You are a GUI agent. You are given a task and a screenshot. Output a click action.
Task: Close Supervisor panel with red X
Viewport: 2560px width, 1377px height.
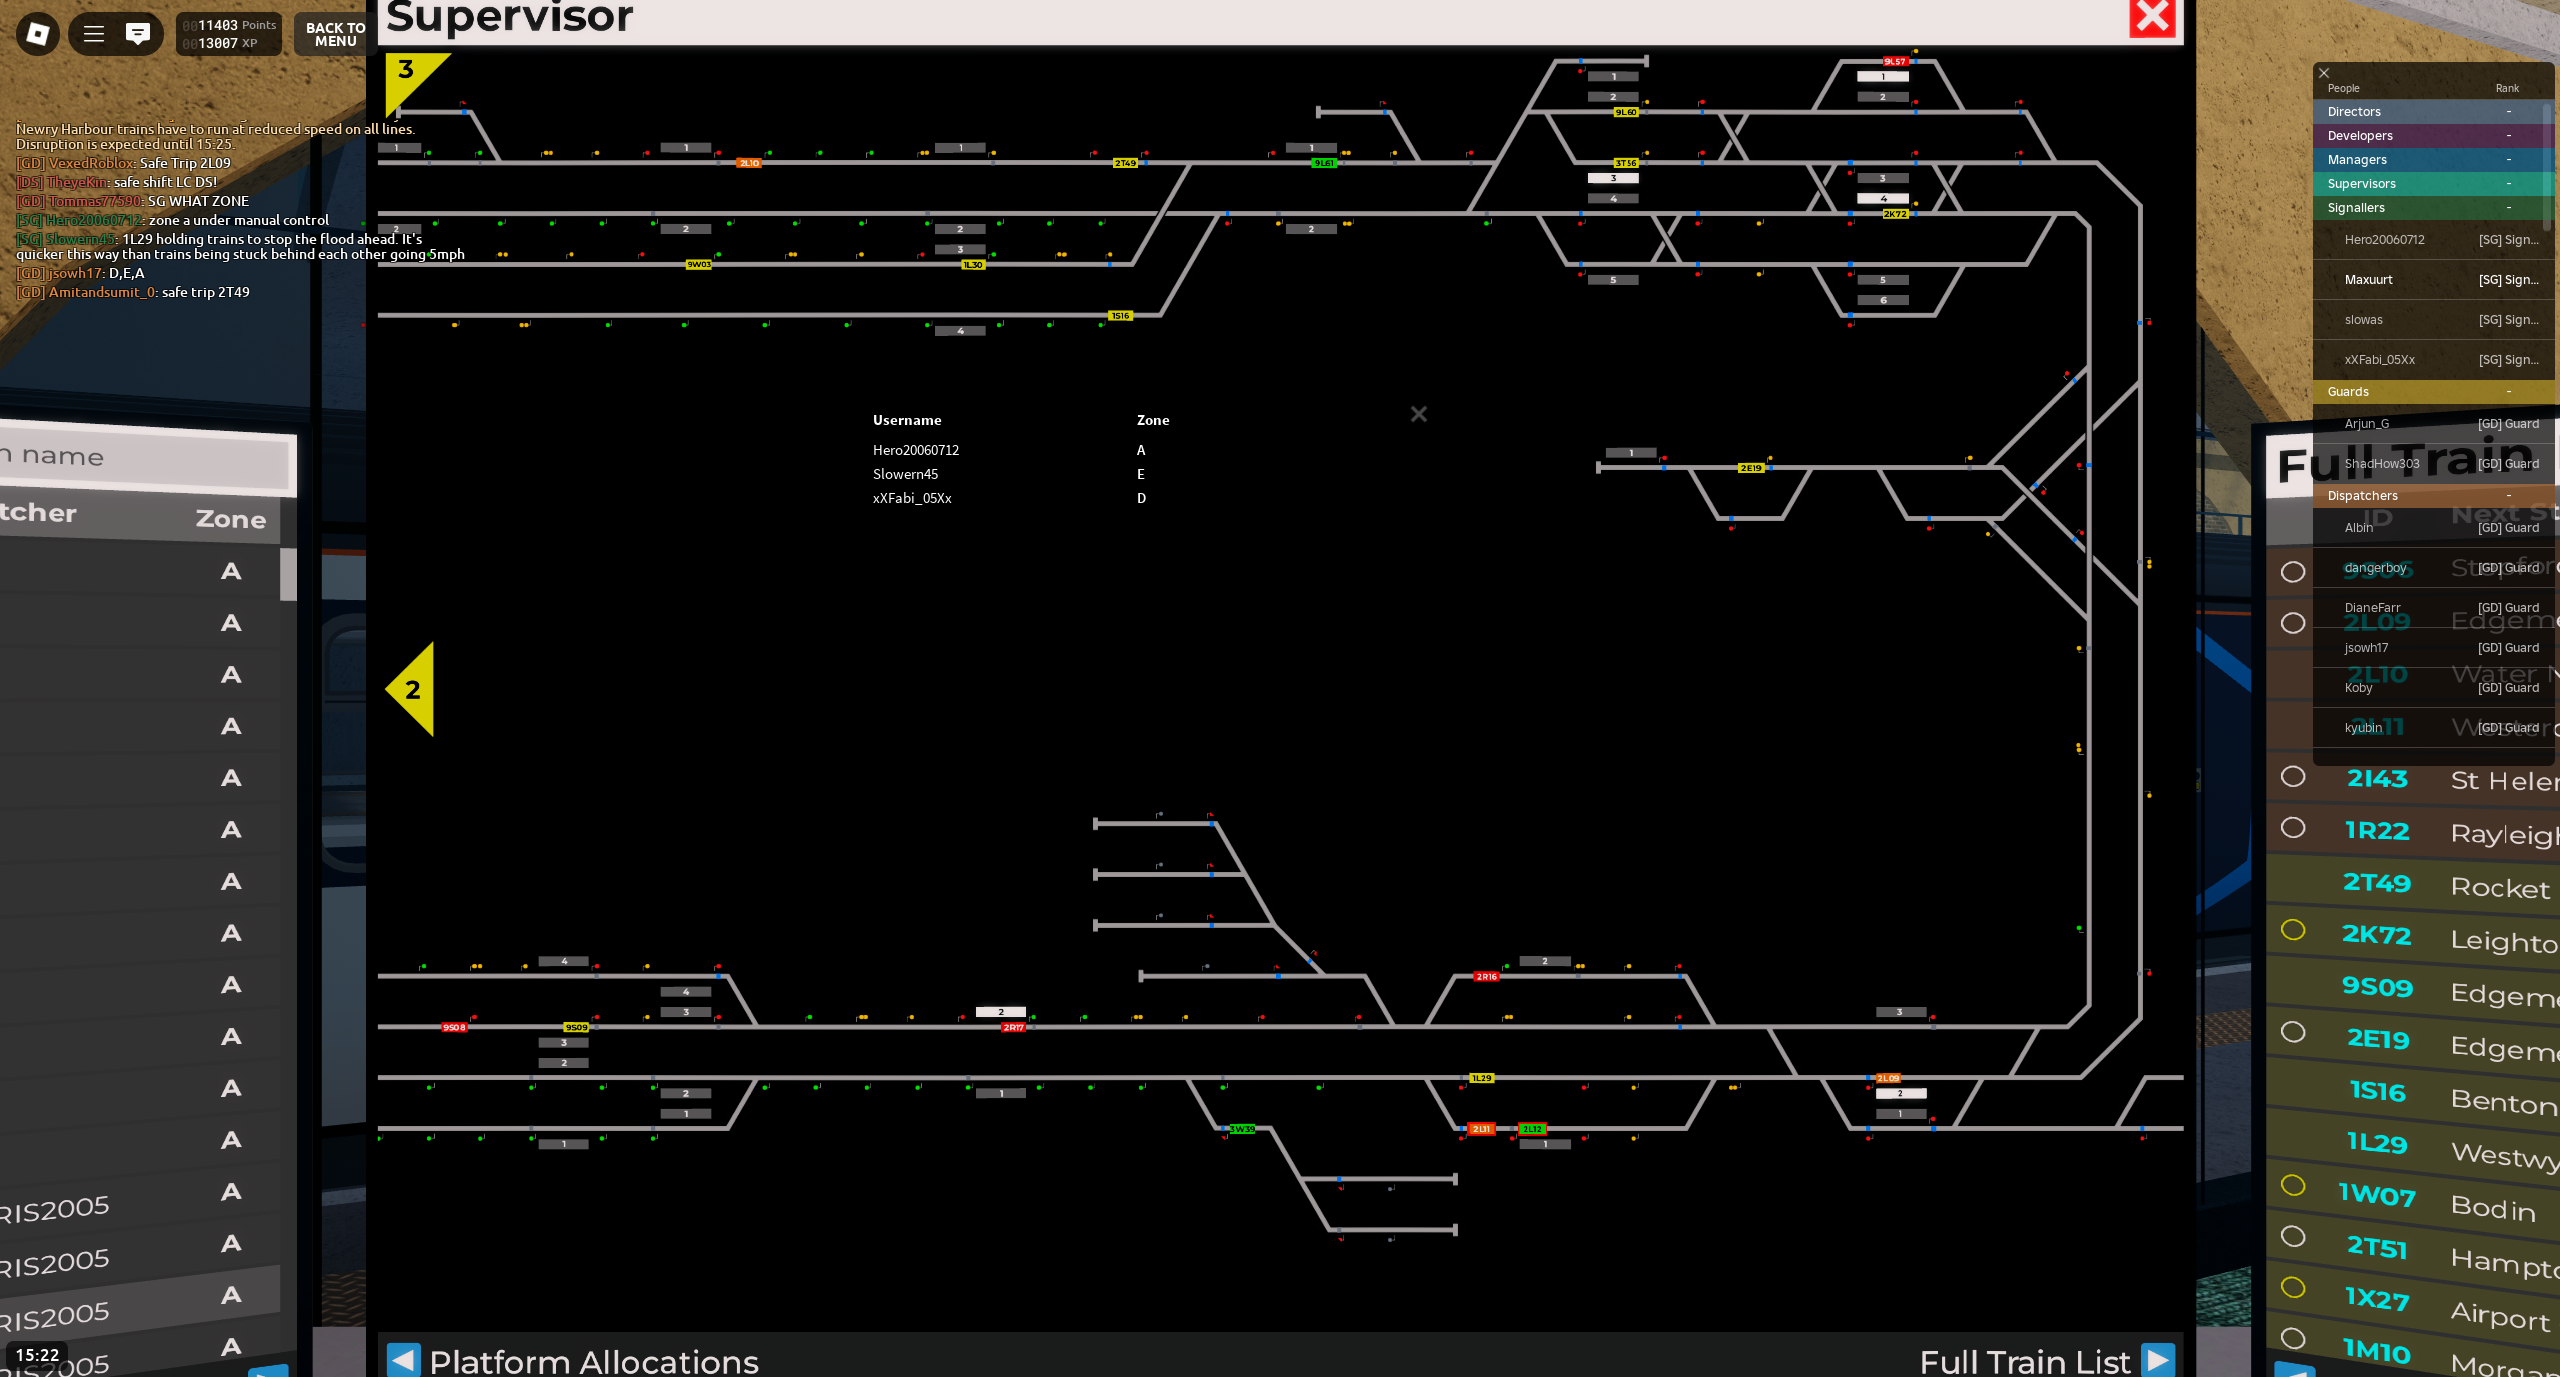click(2152, 17)
